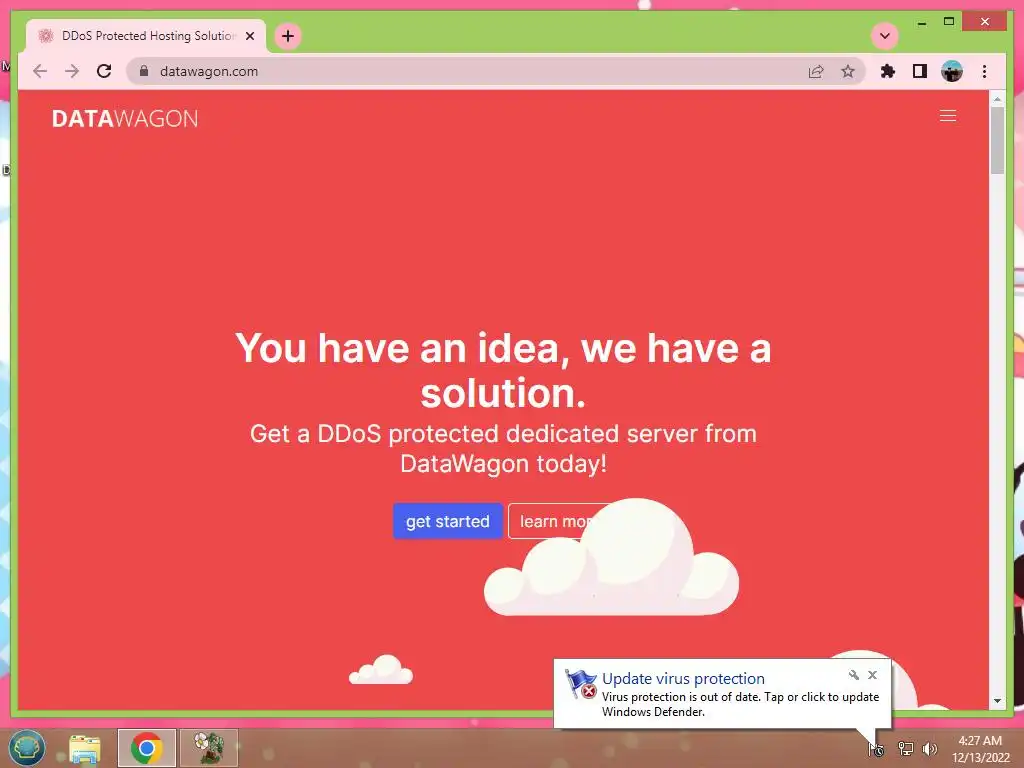Reload the datawagon.com page
Screen dimensions: 1024x768
[x=104, y=71]
